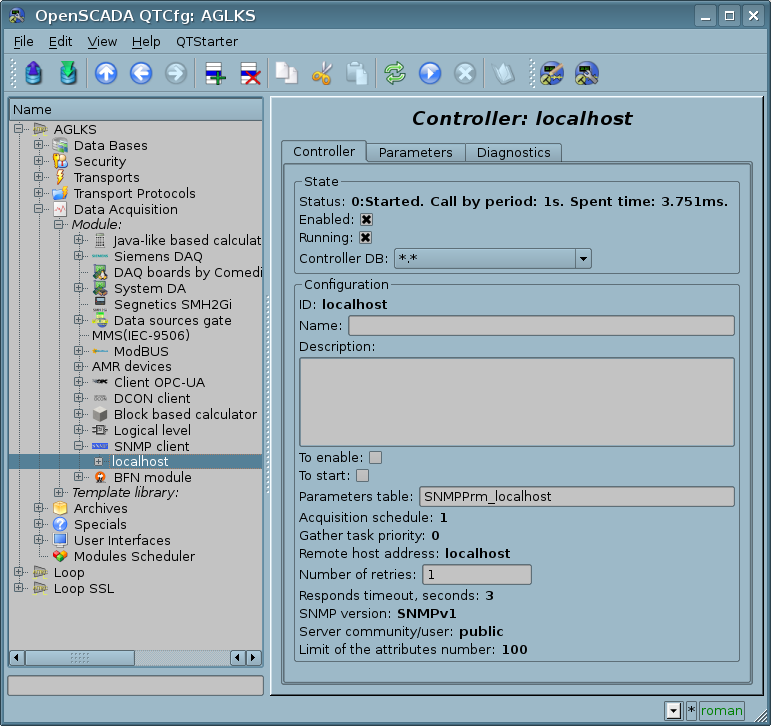
Task: Refresh the page with green arrows icon
Action: coord(395,74)
